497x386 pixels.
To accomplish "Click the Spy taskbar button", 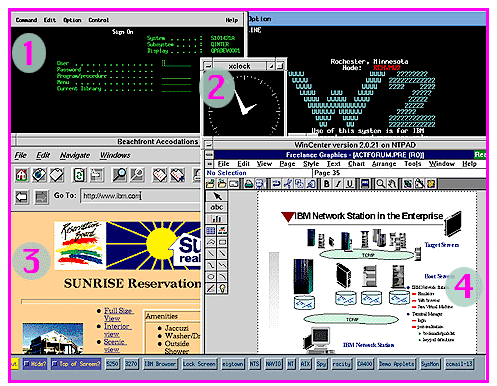I will point(321,364).
